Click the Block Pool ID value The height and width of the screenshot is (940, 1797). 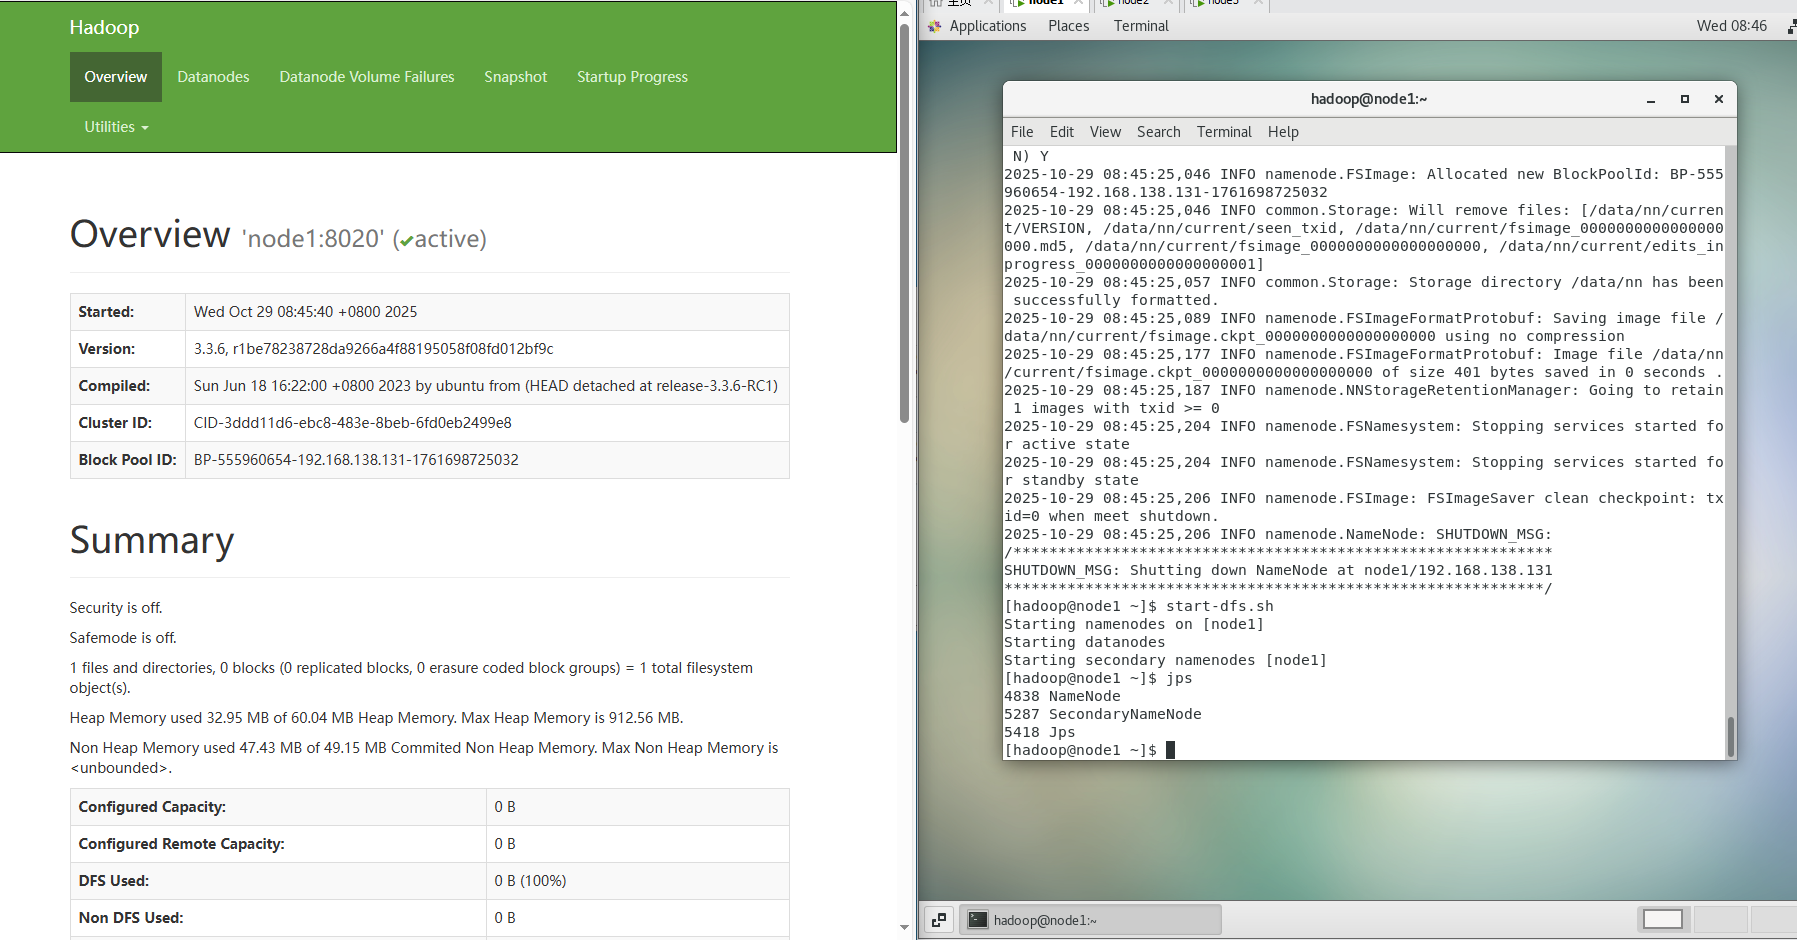click(x=356, y=460)
